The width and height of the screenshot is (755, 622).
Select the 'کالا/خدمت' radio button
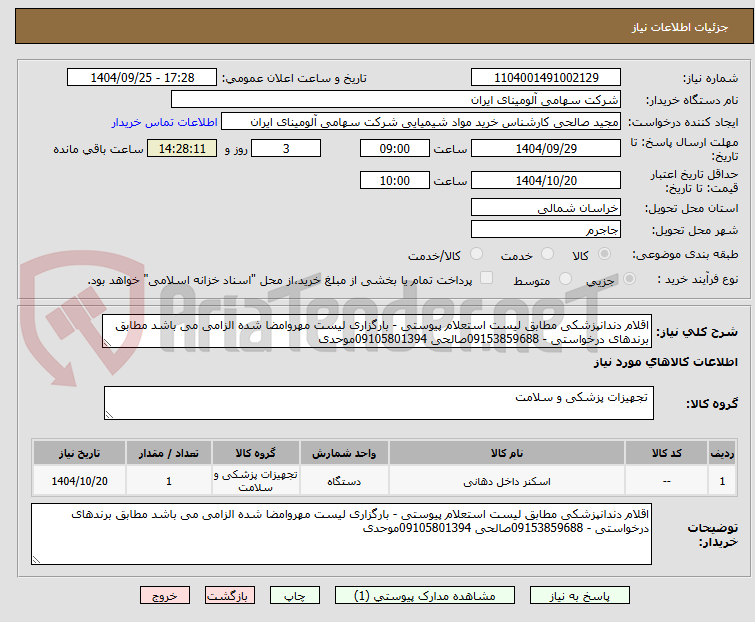coord(476,254)
